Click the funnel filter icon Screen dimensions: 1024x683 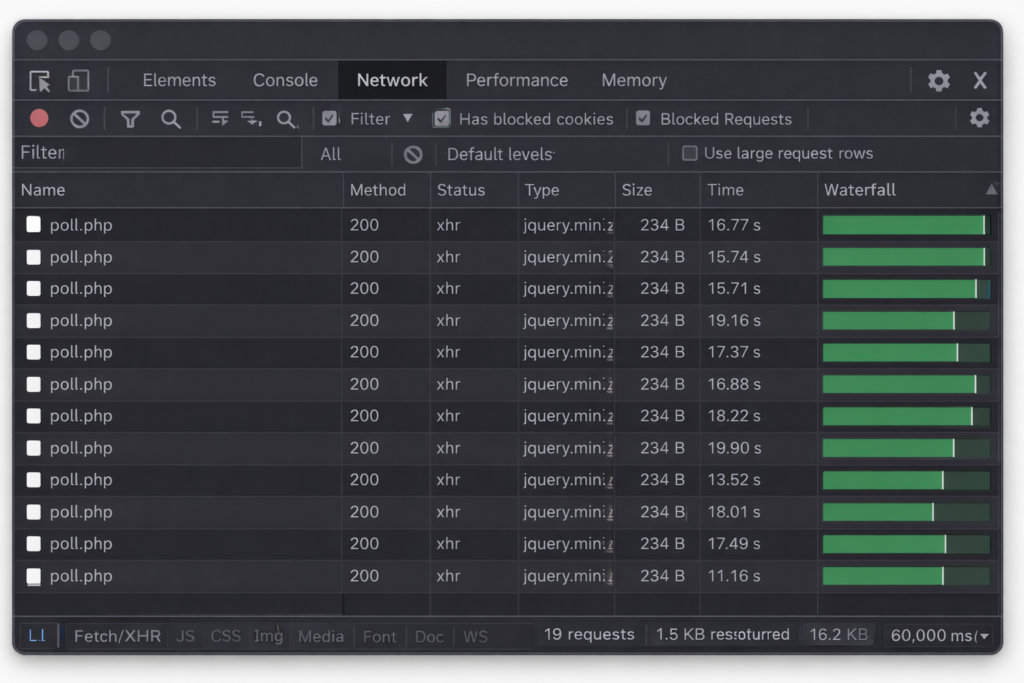click(x=130, y=119)
